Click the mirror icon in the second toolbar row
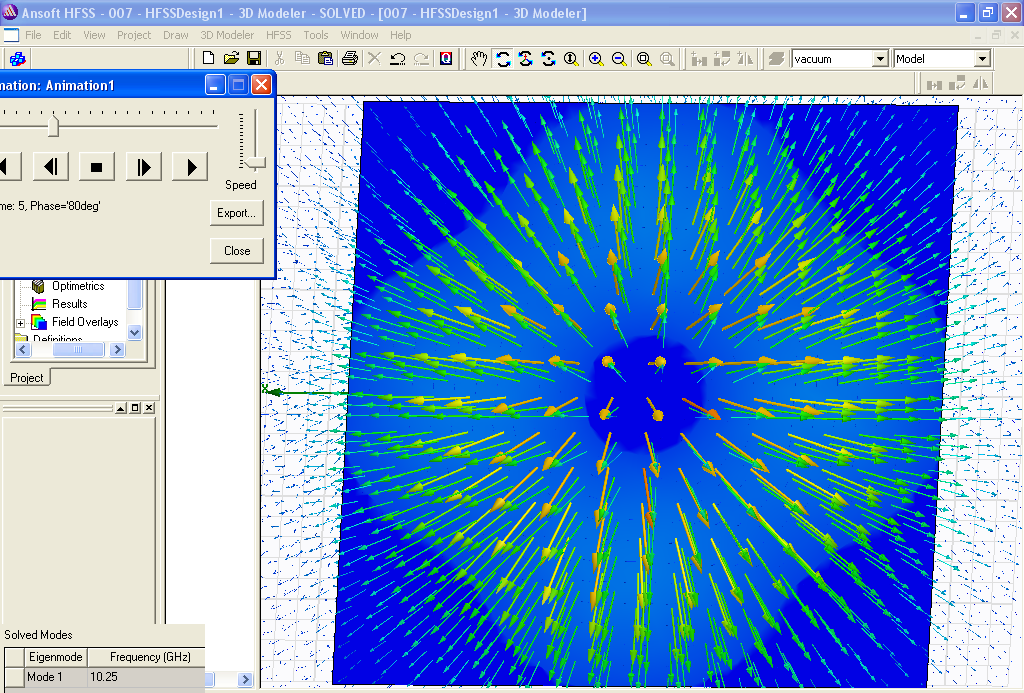 point(980,84)
